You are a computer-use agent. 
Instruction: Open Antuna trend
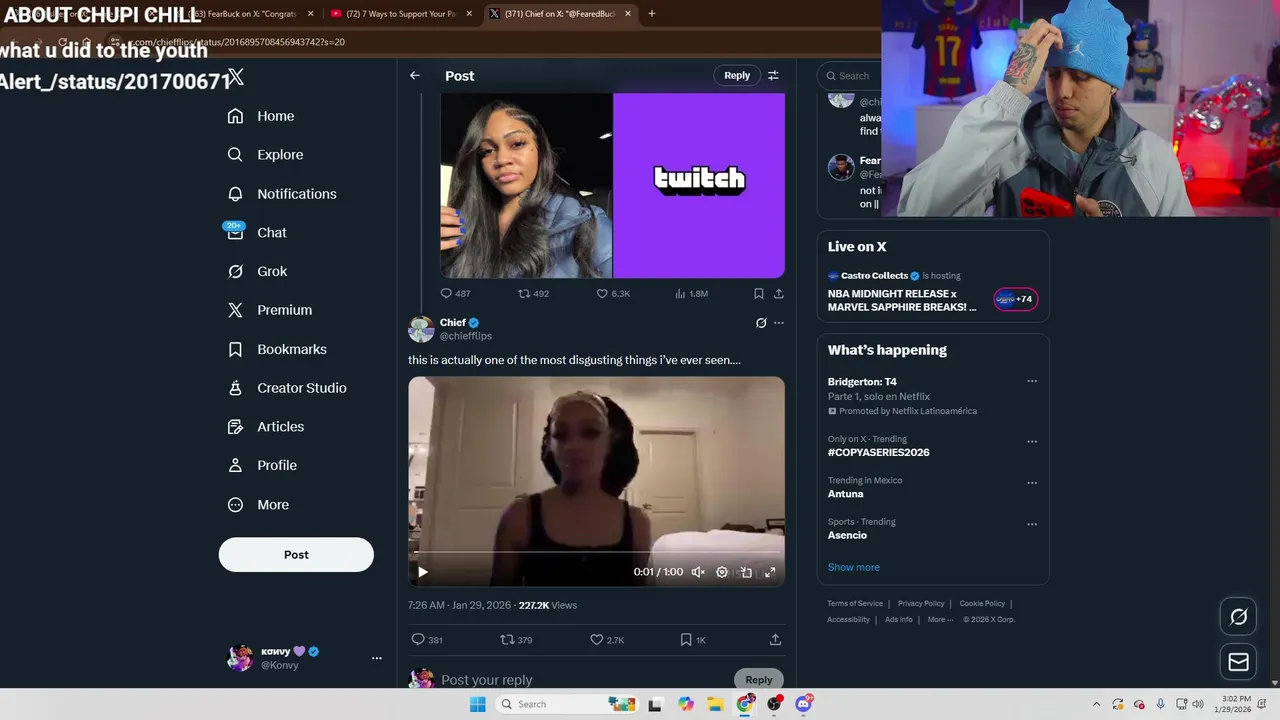point(845,494)
